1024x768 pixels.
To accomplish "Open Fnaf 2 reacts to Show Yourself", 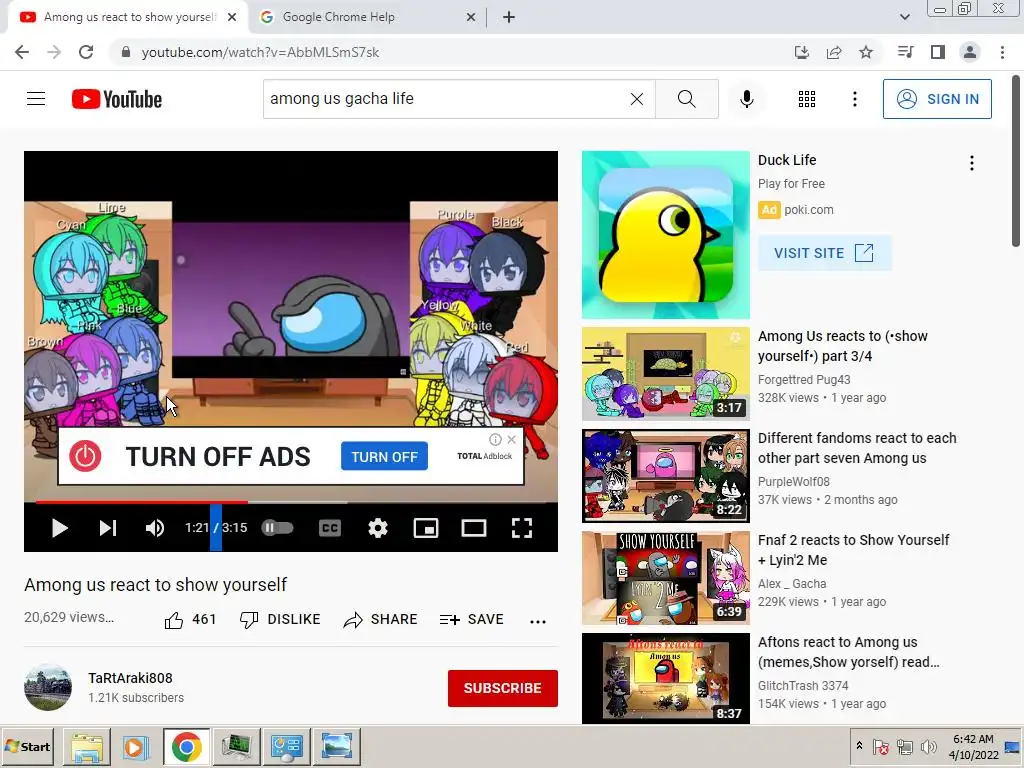I will coord(854,550).
